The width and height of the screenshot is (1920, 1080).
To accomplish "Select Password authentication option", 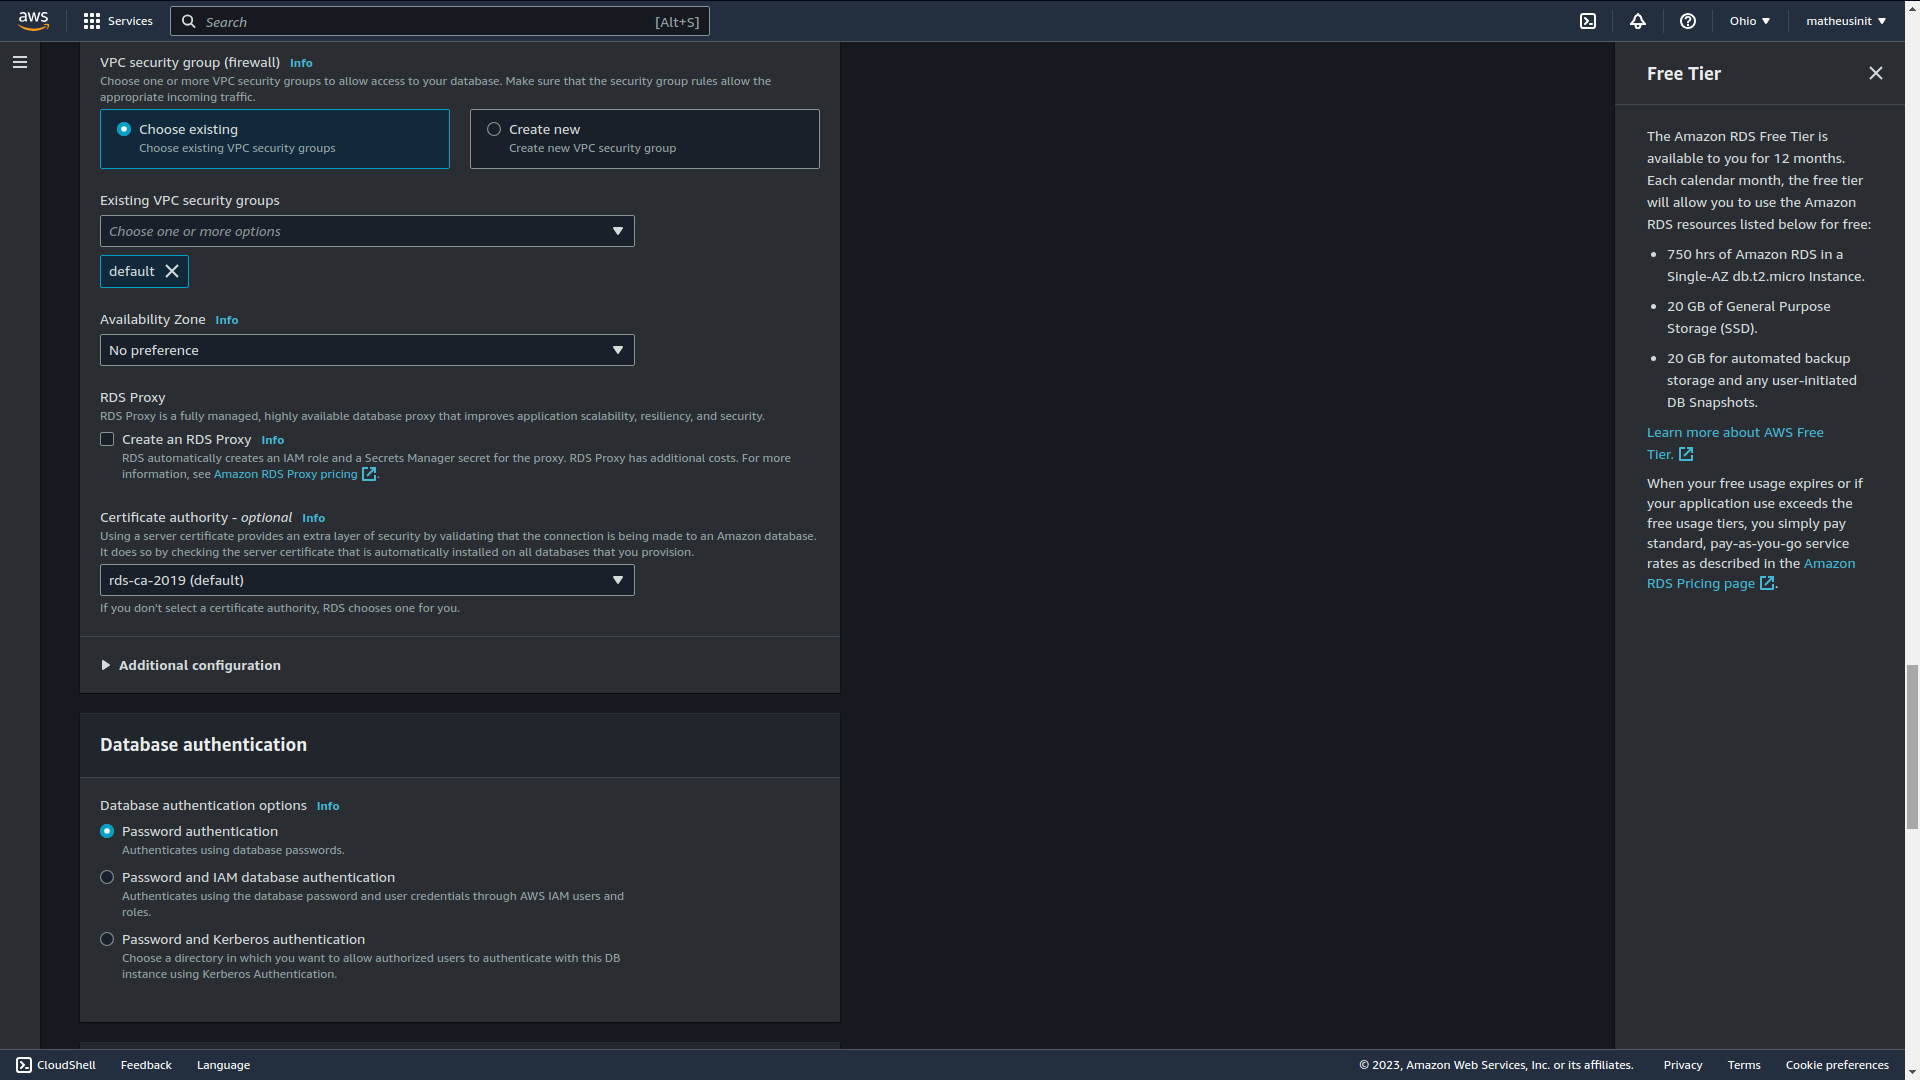I will pos(107,831).
